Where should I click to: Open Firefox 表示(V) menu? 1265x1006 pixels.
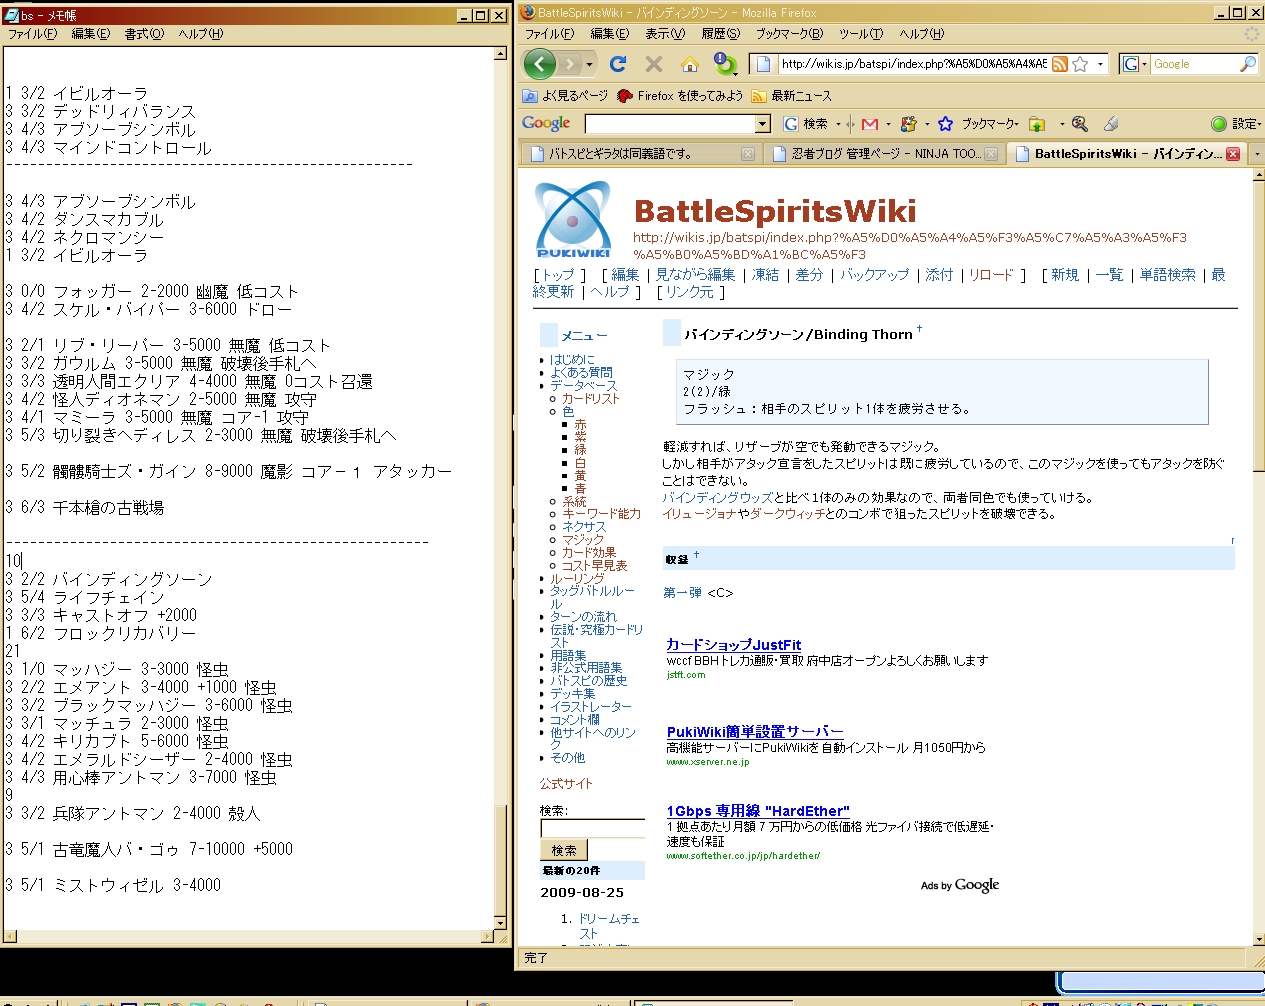(x=665, y=34)
